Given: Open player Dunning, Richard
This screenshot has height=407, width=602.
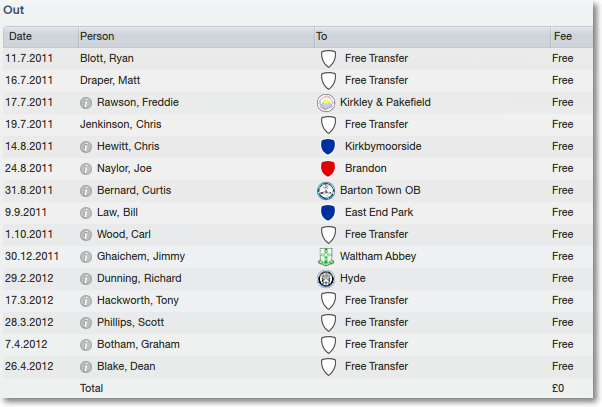Looking at the screenshot, I should point(139,278).
